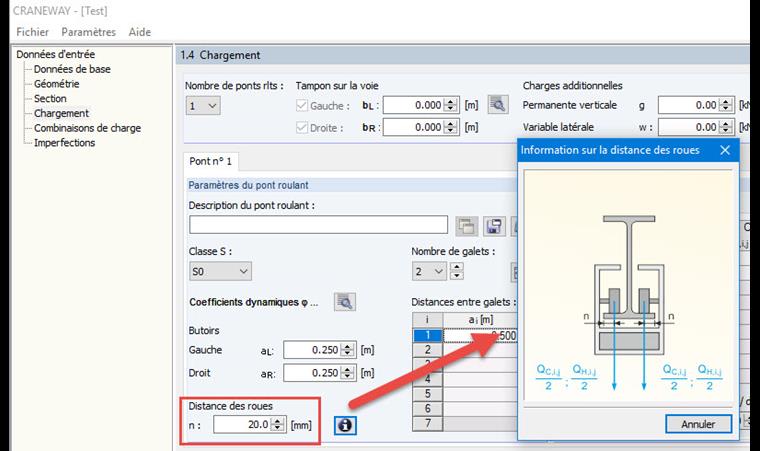Click the wheel distance info icon
The image size is (760, 451).
coord(345,425)
